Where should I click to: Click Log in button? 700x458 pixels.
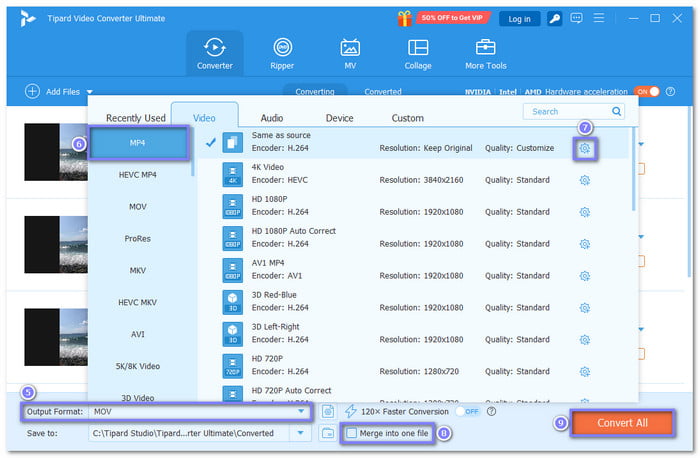click(x=519, y=19)
